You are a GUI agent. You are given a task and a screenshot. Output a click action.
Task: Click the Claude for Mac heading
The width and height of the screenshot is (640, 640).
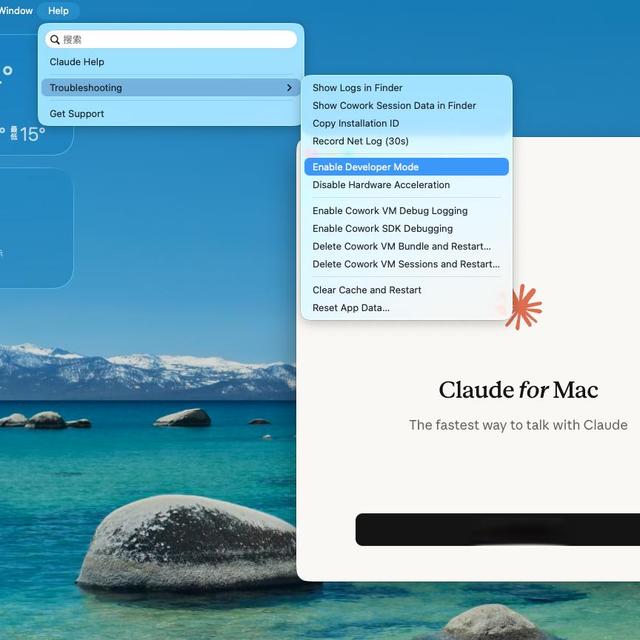(518, 390)
